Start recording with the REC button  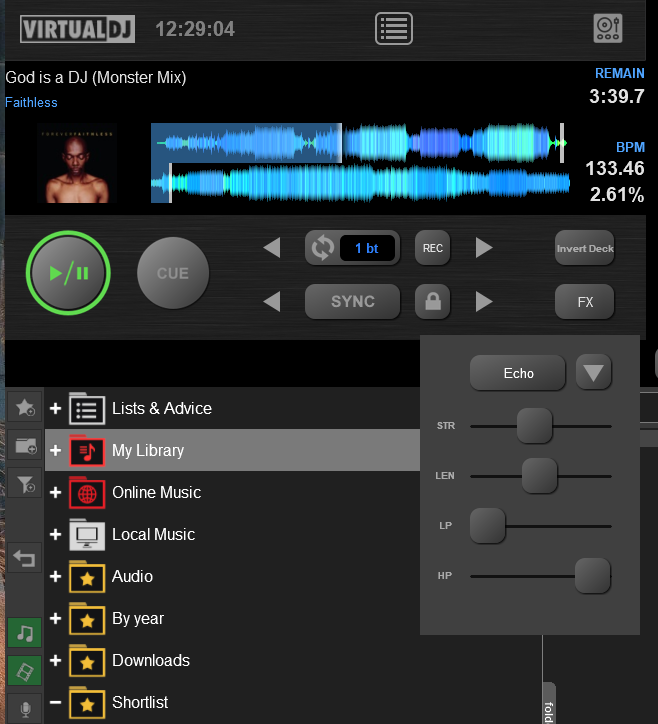point(433,248)
